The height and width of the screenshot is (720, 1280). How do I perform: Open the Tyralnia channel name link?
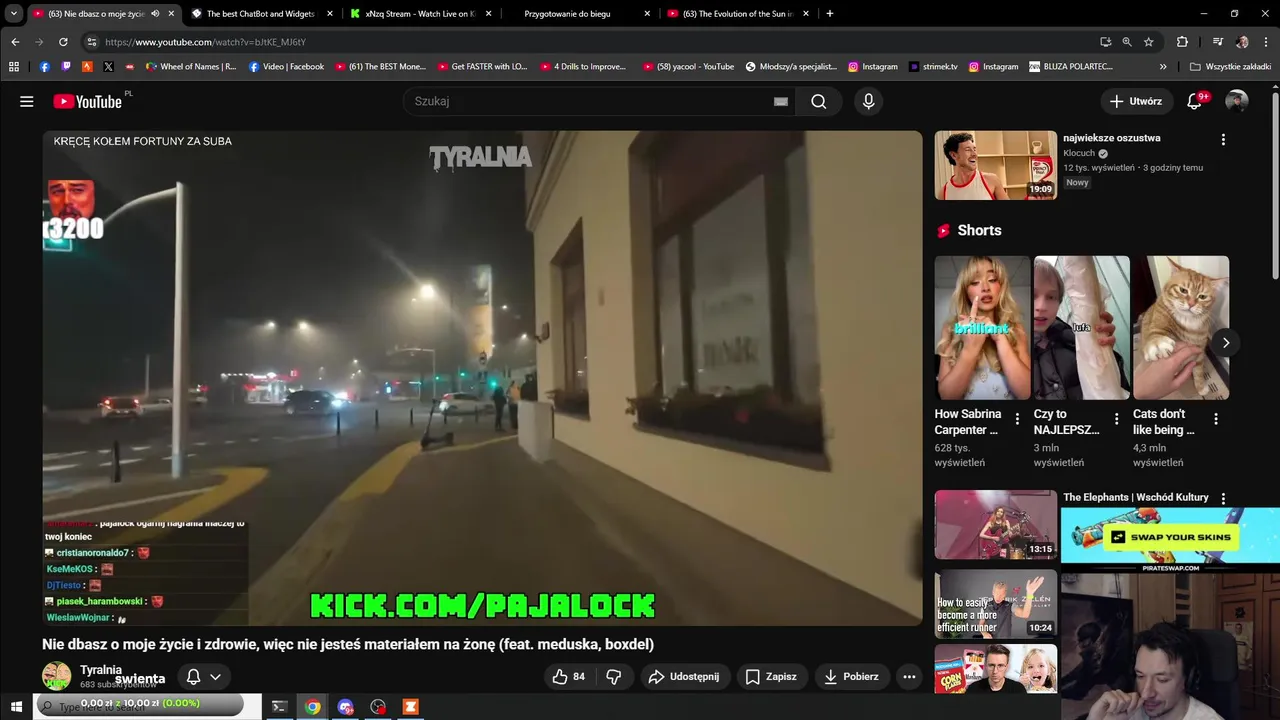coord(101,670)
